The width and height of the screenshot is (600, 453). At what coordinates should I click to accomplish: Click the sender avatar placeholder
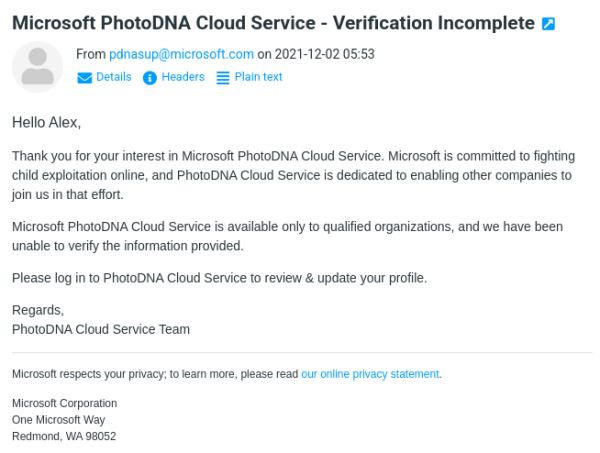coord(38,67)
